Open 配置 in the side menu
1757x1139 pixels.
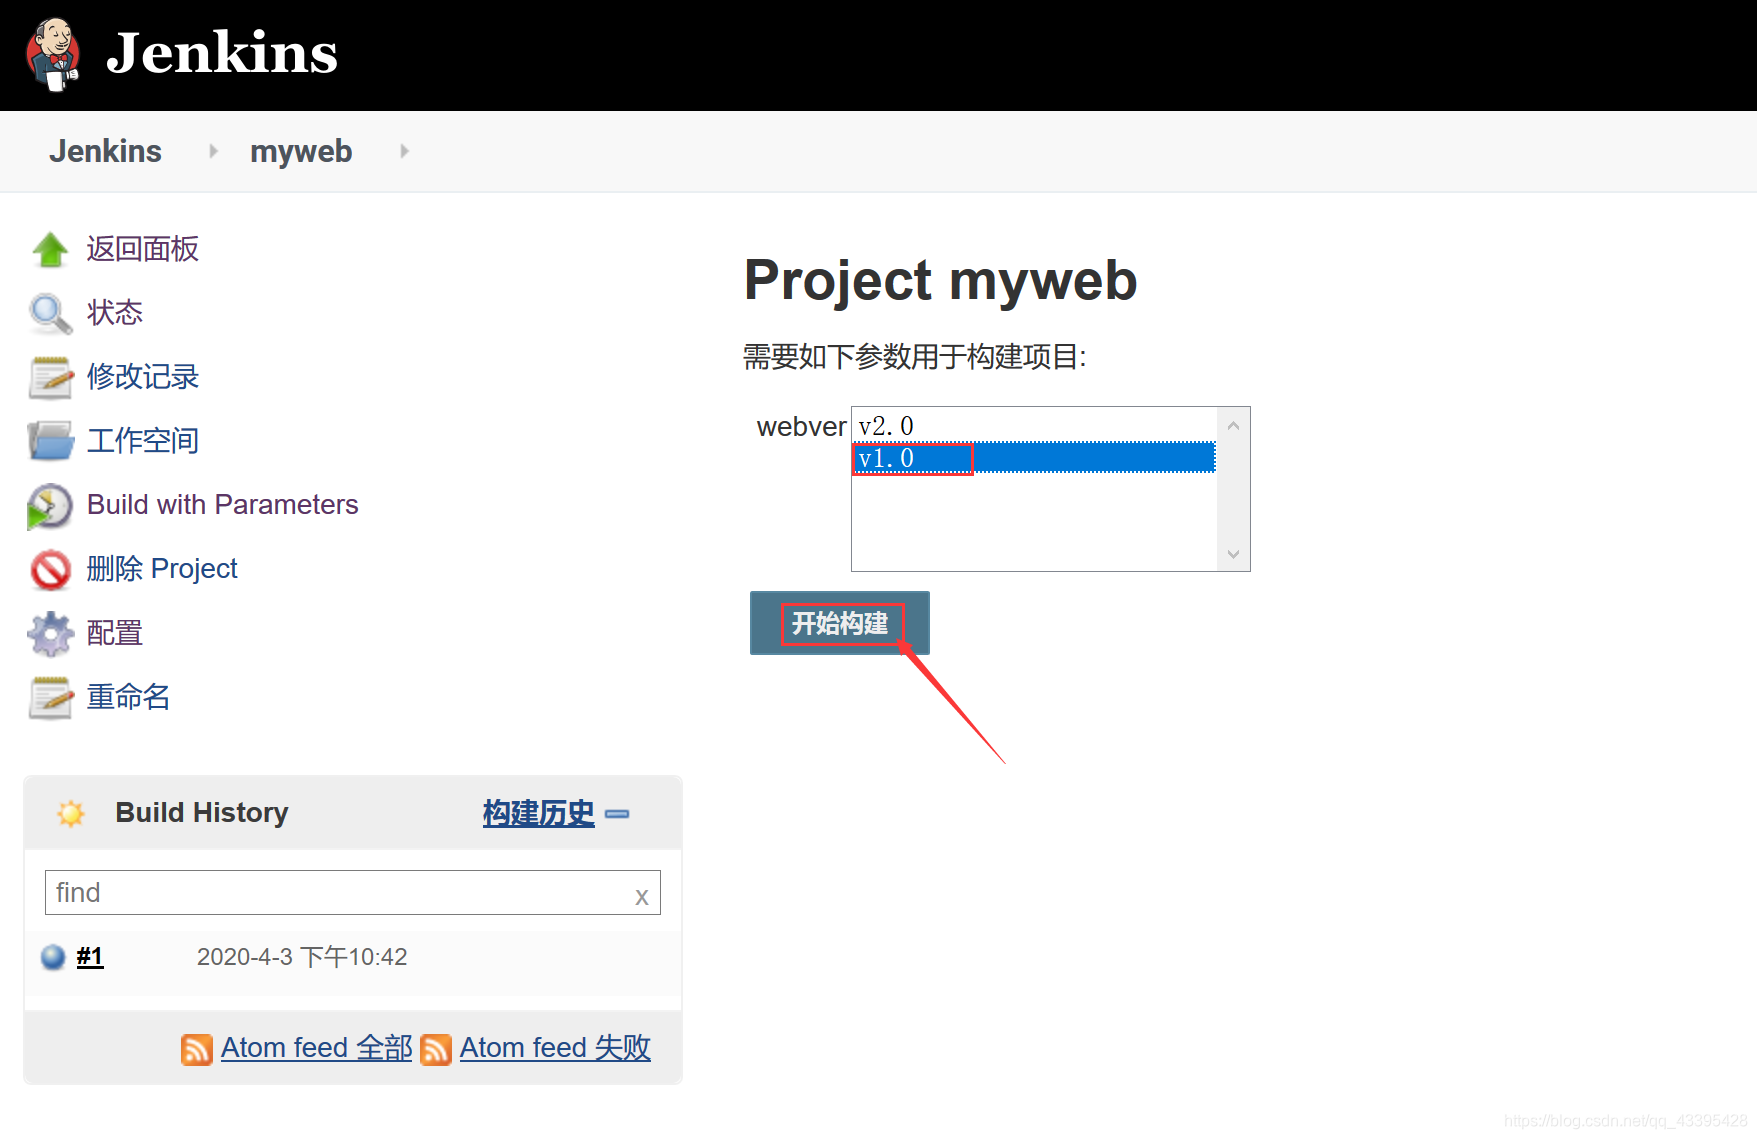pos(115,633)
